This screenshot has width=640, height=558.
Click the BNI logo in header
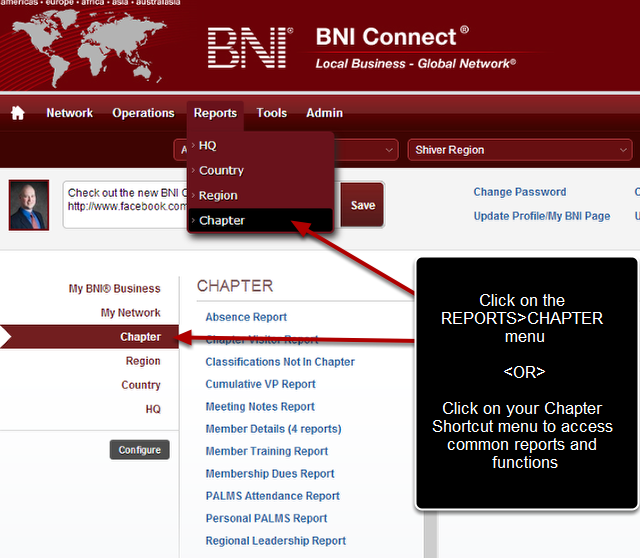click(250, 48)
